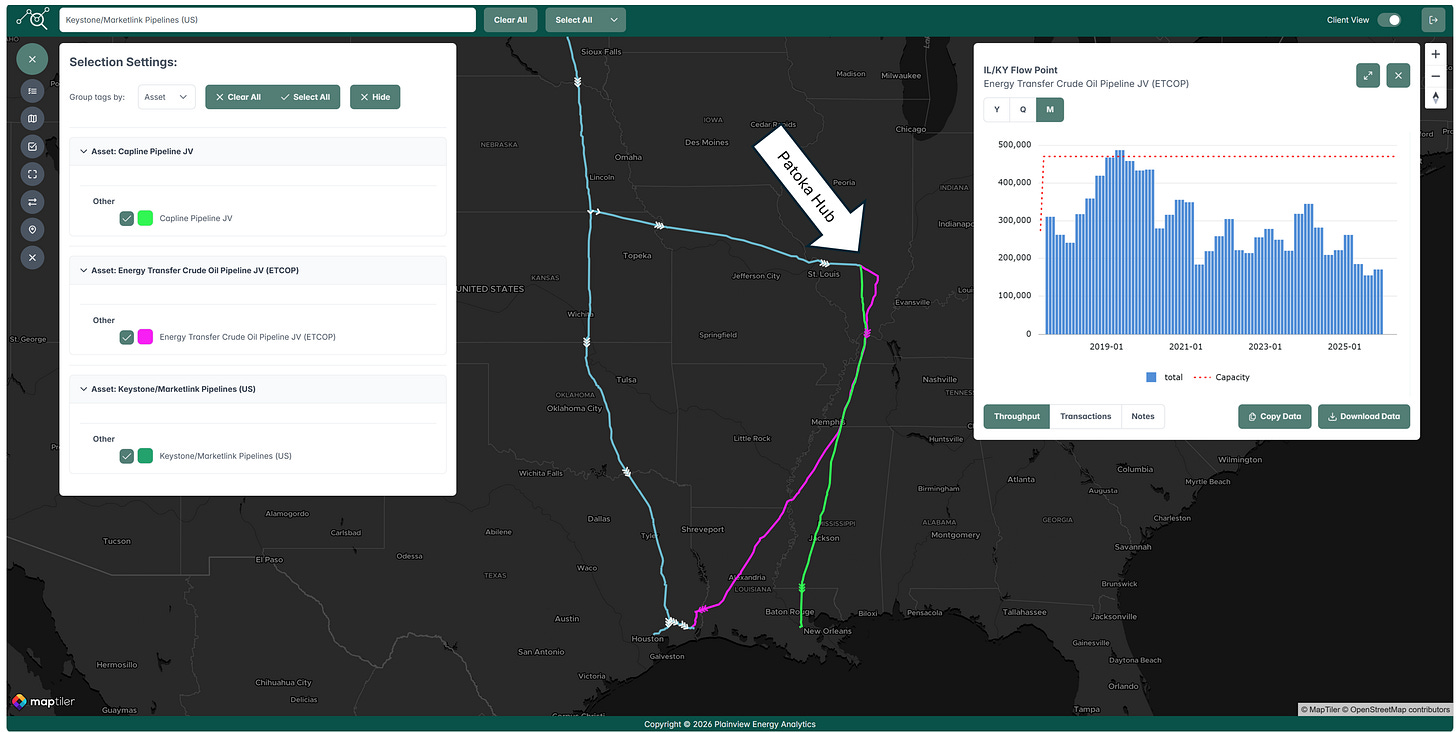Viewport: 1456px width, 732px height.
Task: Click Clear All in the top bar
Action: (x=511, y=20)
